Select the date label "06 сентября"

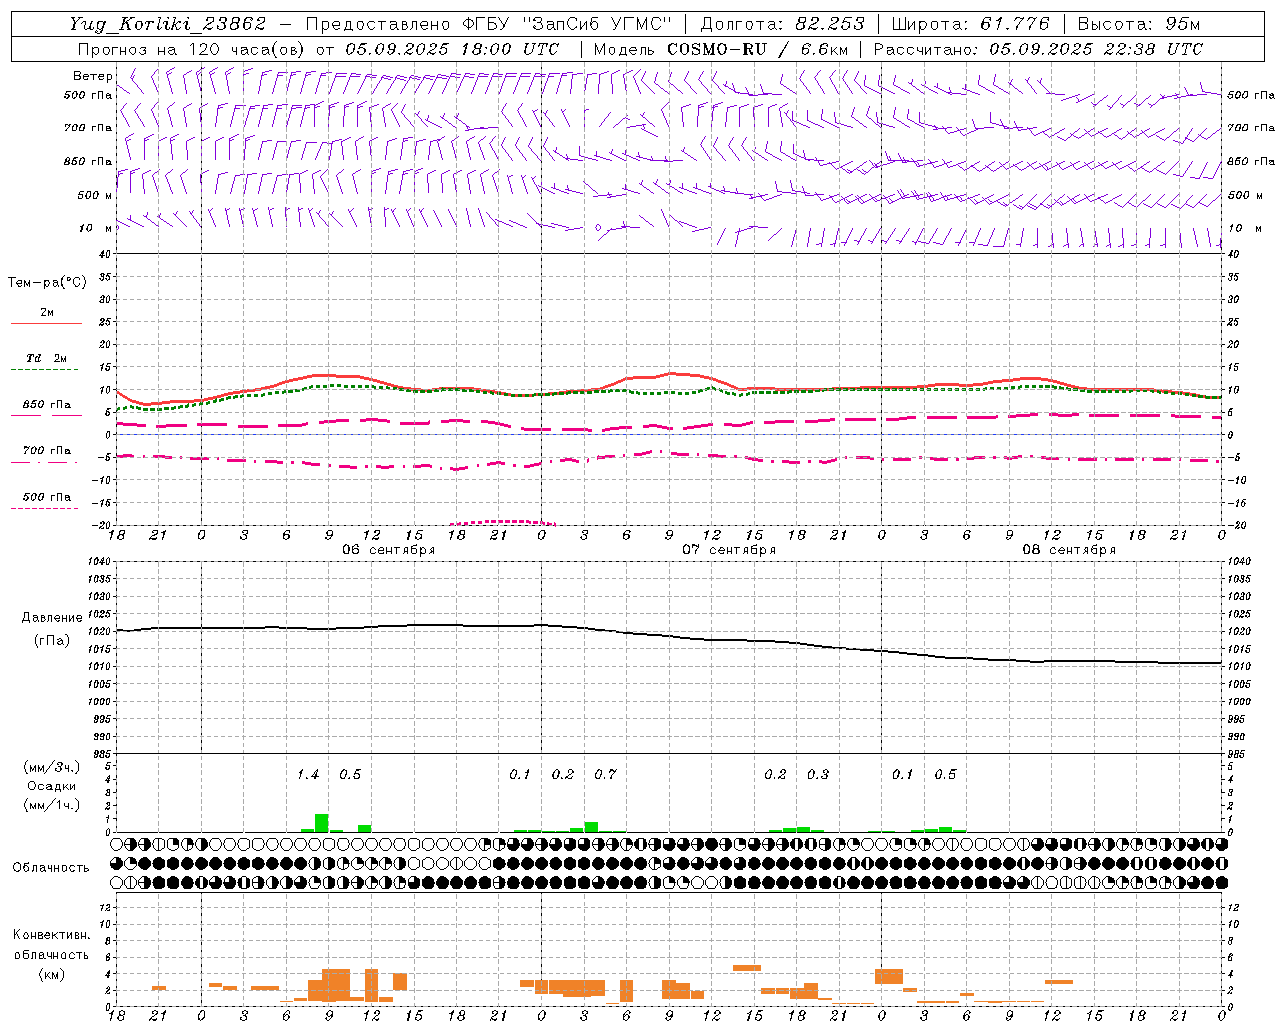pos(389,549)
